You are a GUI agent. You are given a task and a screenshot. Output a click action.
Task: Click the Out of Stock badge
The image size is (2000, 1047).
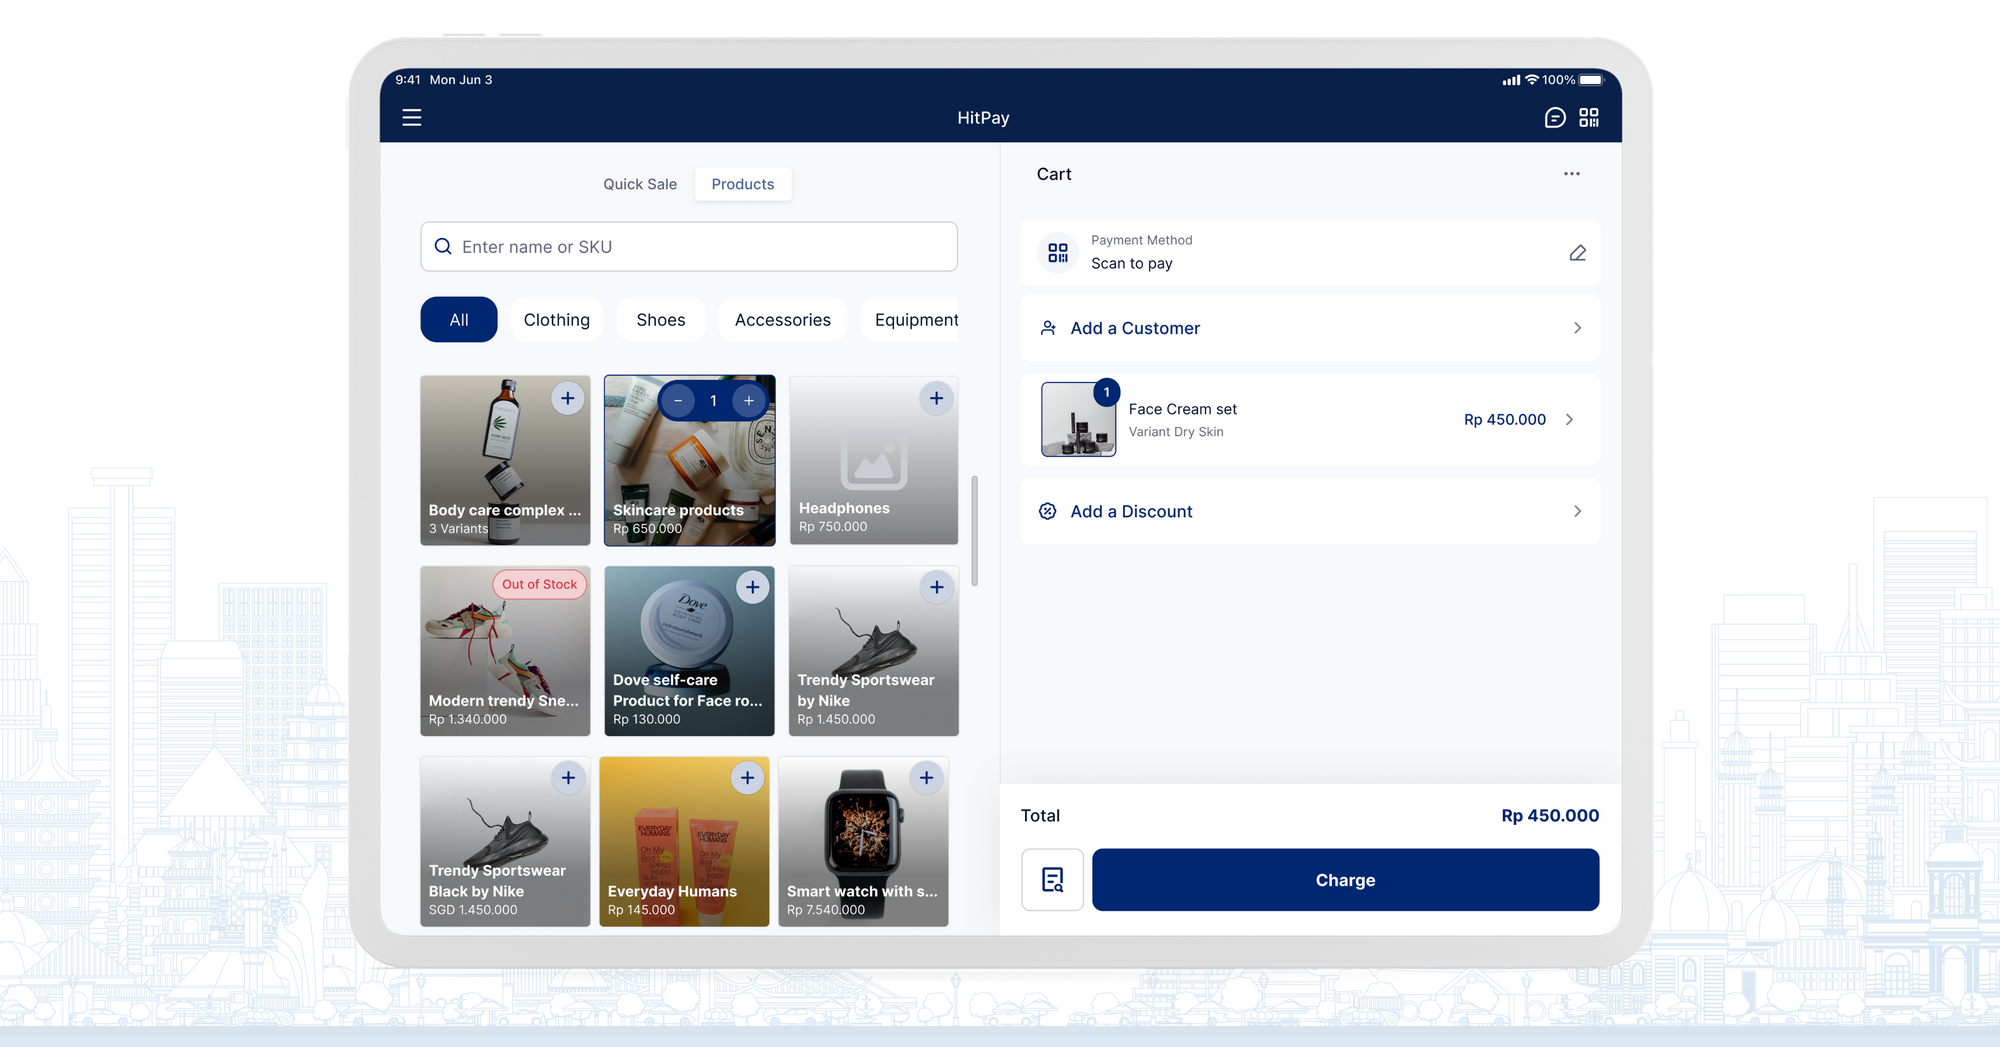(x=540, y=584)
